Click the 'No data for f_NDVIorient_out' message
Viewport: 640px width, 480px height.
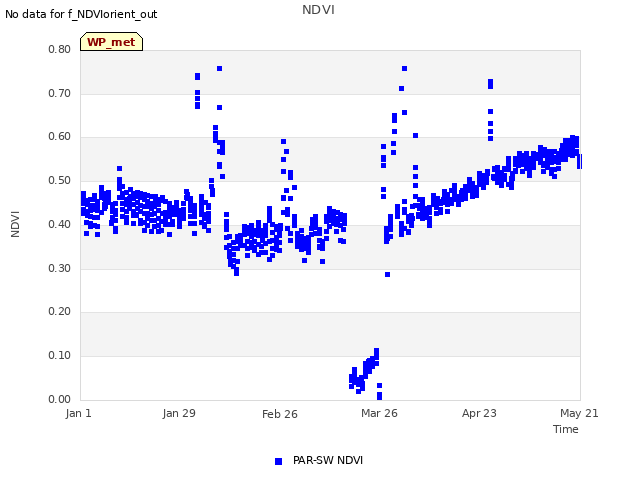pos(81,14)
